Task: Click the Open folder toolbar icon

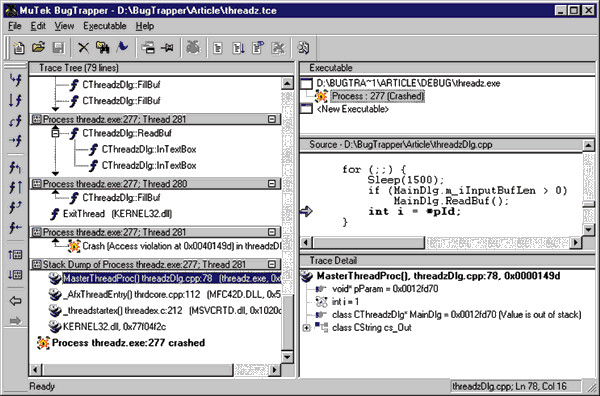Action: pyautogui.click(x=38, y=48)
